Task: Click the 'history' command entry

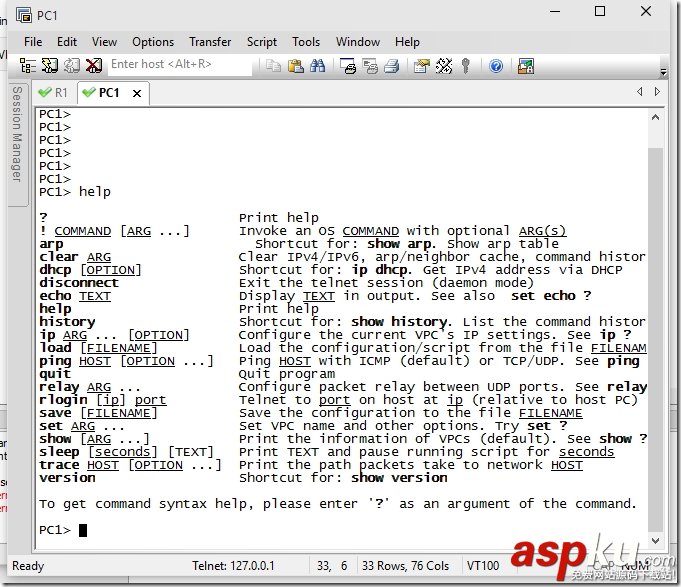Action: (67, 322)
